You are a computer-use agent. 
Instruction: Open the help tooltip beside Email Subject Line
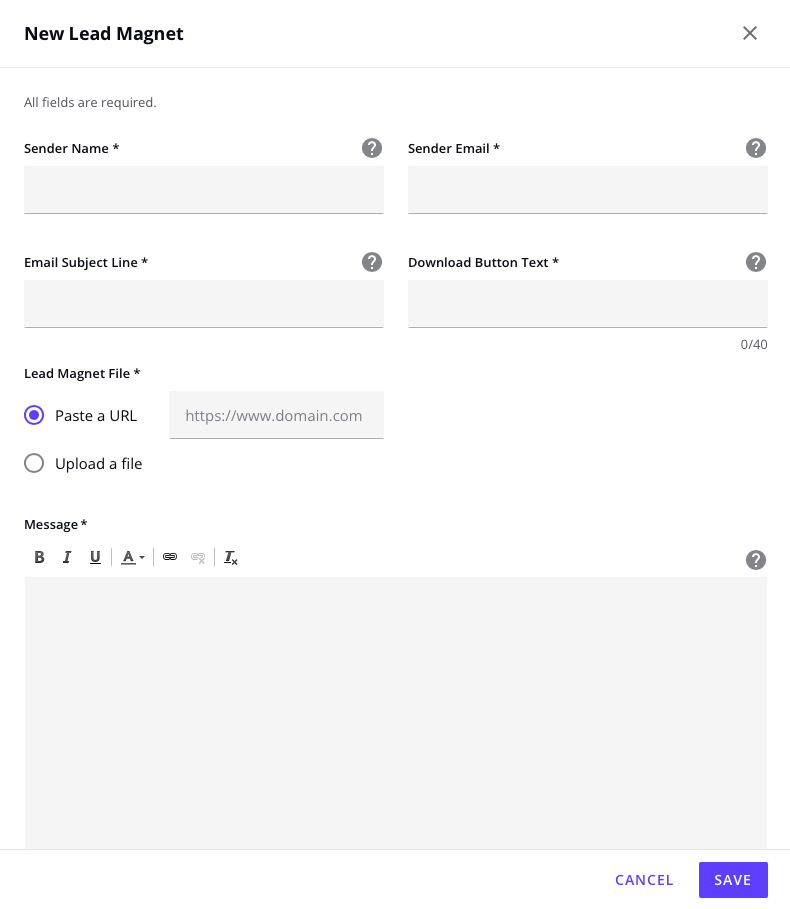click(x=372, y=262)
